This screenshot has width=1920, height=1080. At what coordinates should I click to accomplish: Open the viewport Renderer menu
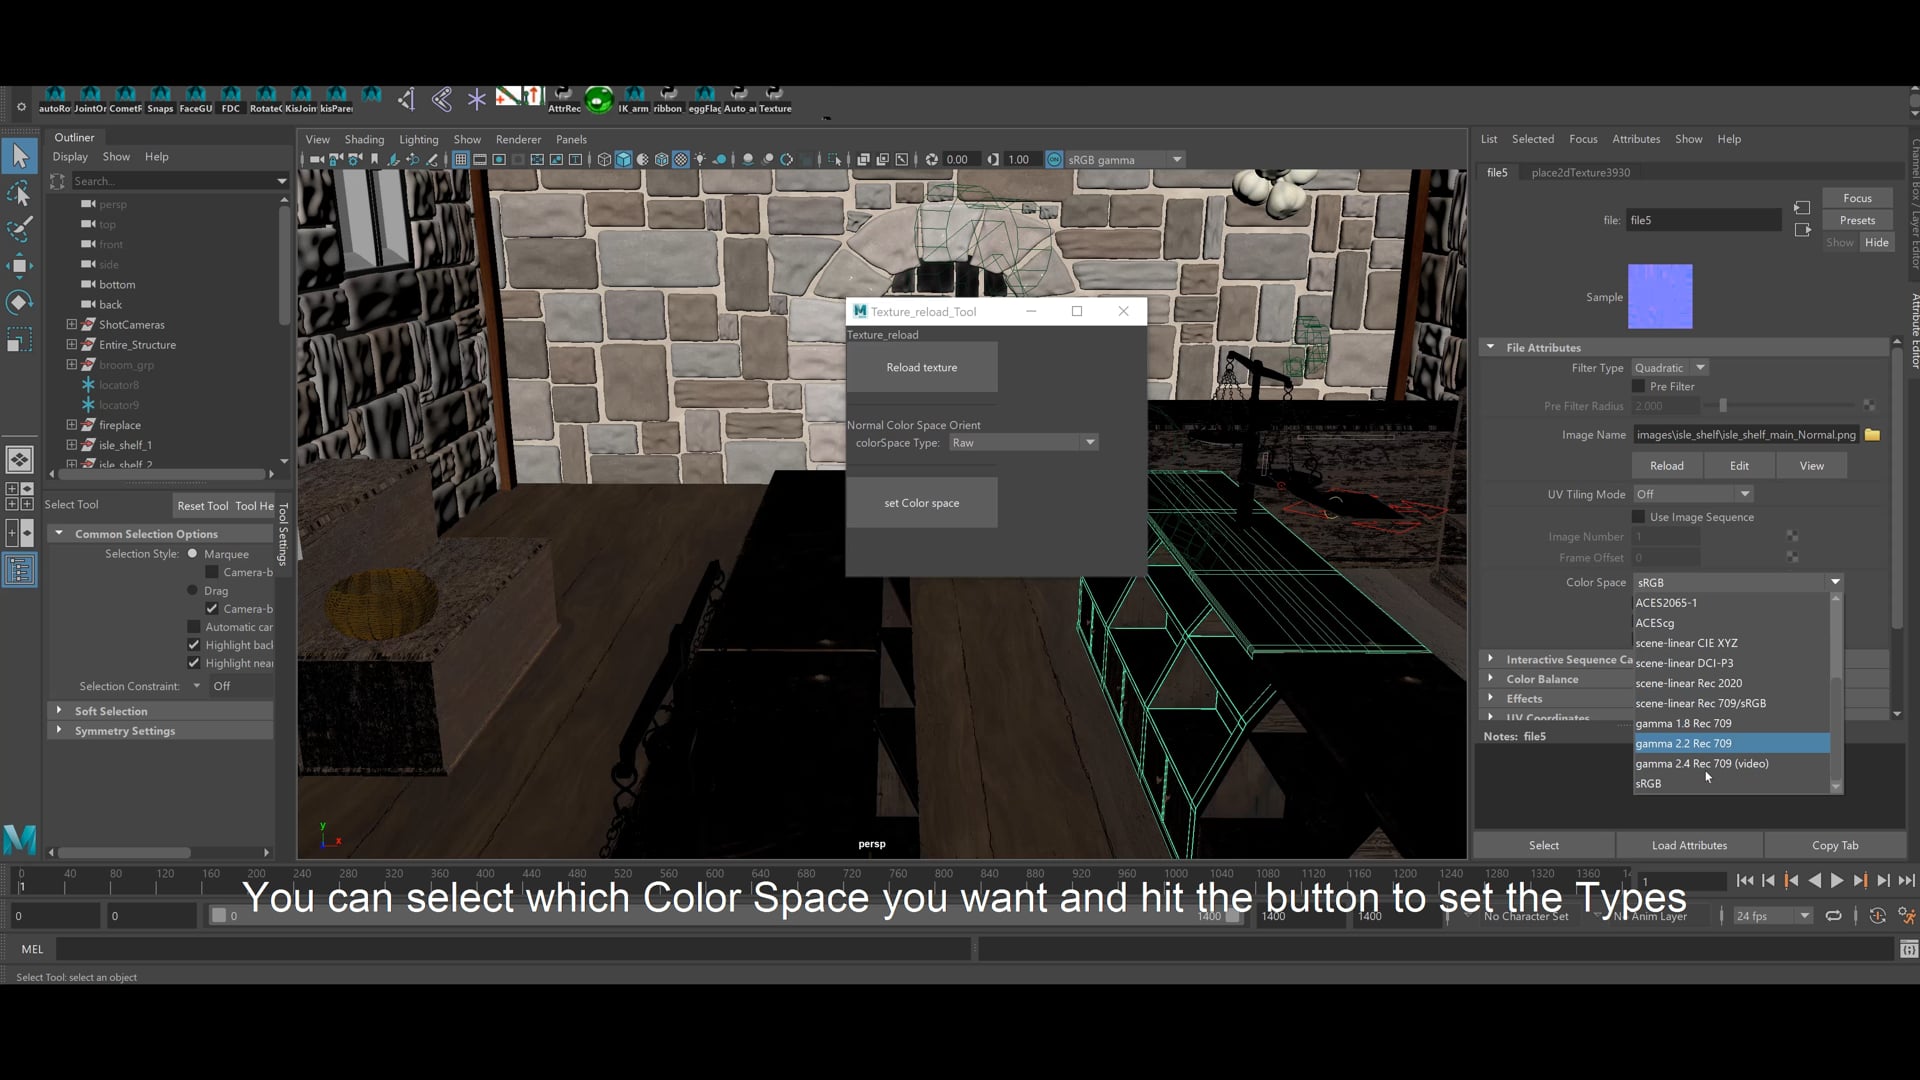[x=518, y=139]
